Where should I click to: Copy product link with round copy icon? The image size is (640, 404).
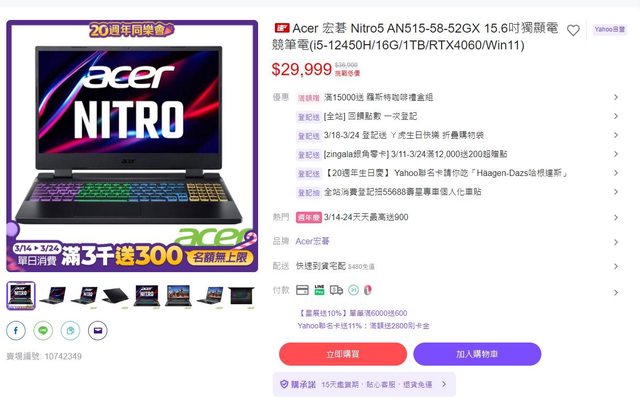point(71,330)
